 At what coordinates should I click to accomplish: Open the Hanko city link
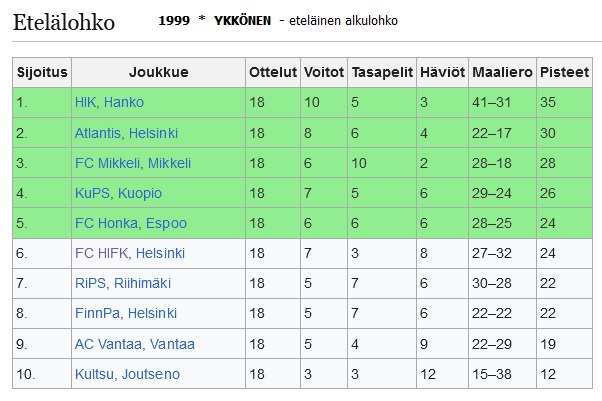(124, 102)
